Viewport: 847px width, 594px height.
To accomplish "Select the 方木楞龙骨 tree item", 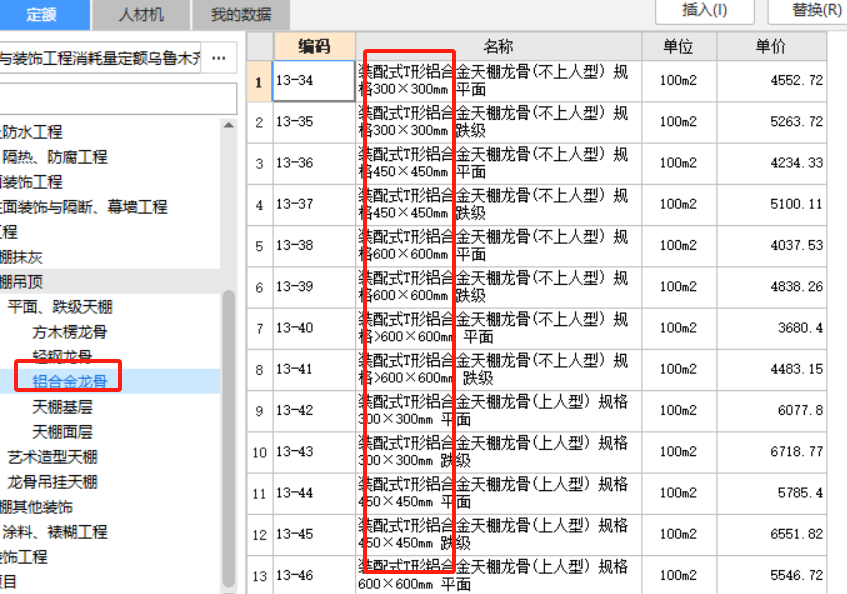I will pos(70,332).
